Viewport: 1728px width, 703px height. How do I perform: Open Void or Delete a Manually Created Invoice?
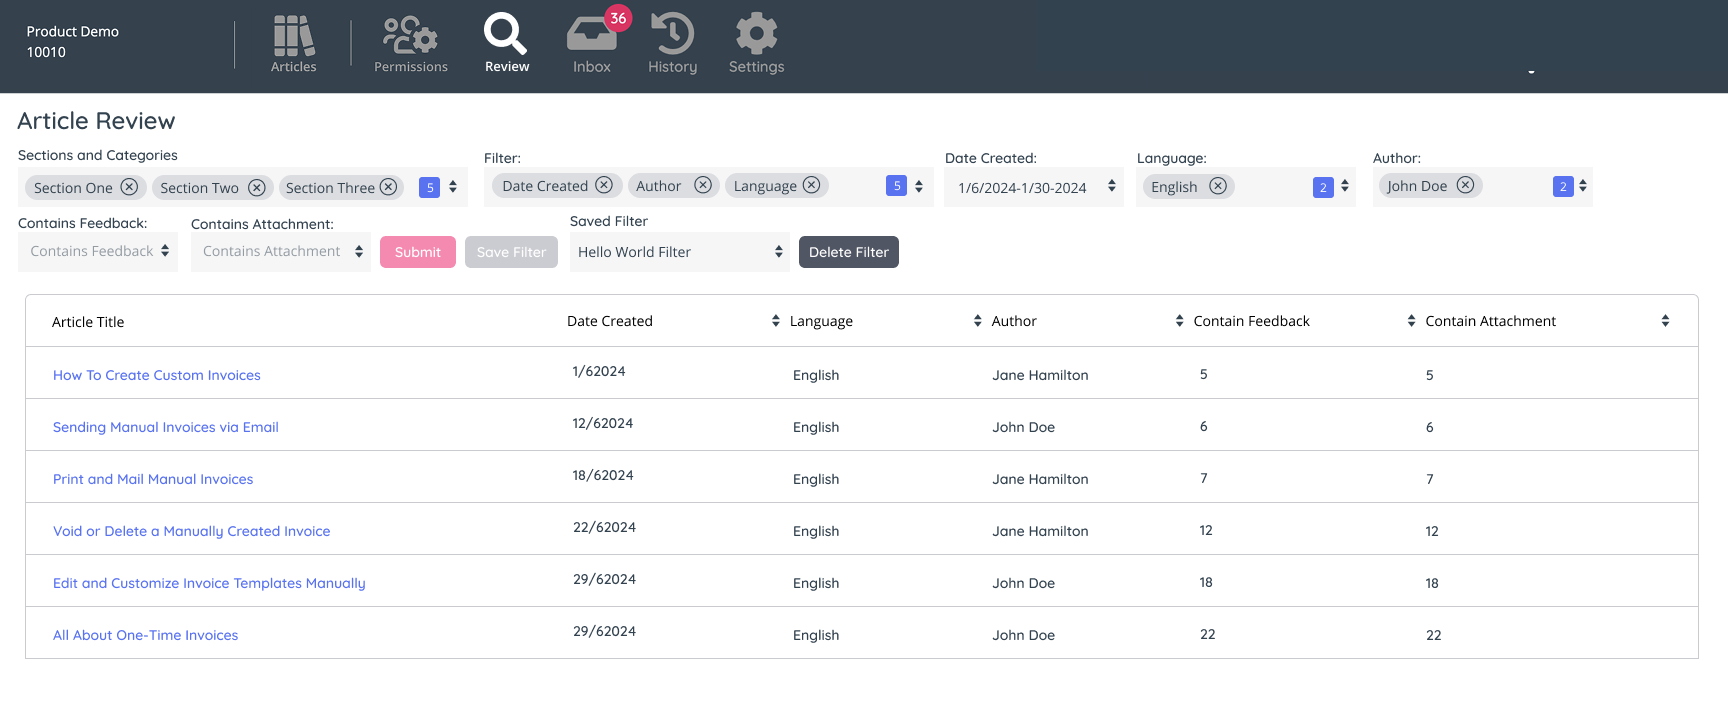coord(192,531)
